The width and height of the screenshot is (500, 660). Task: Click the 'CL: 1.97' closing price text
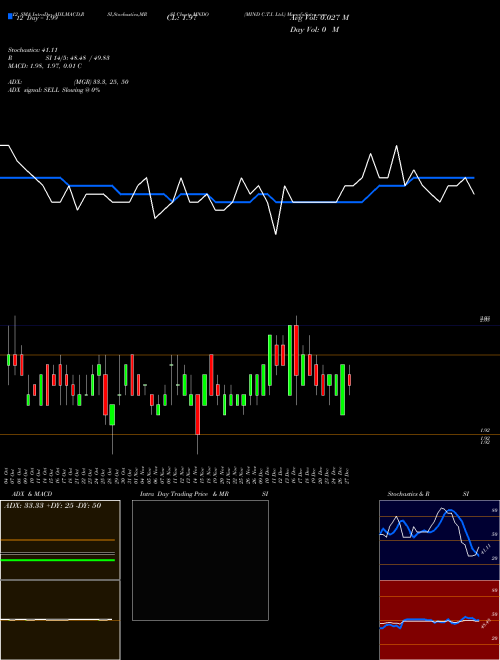point(182,18)
